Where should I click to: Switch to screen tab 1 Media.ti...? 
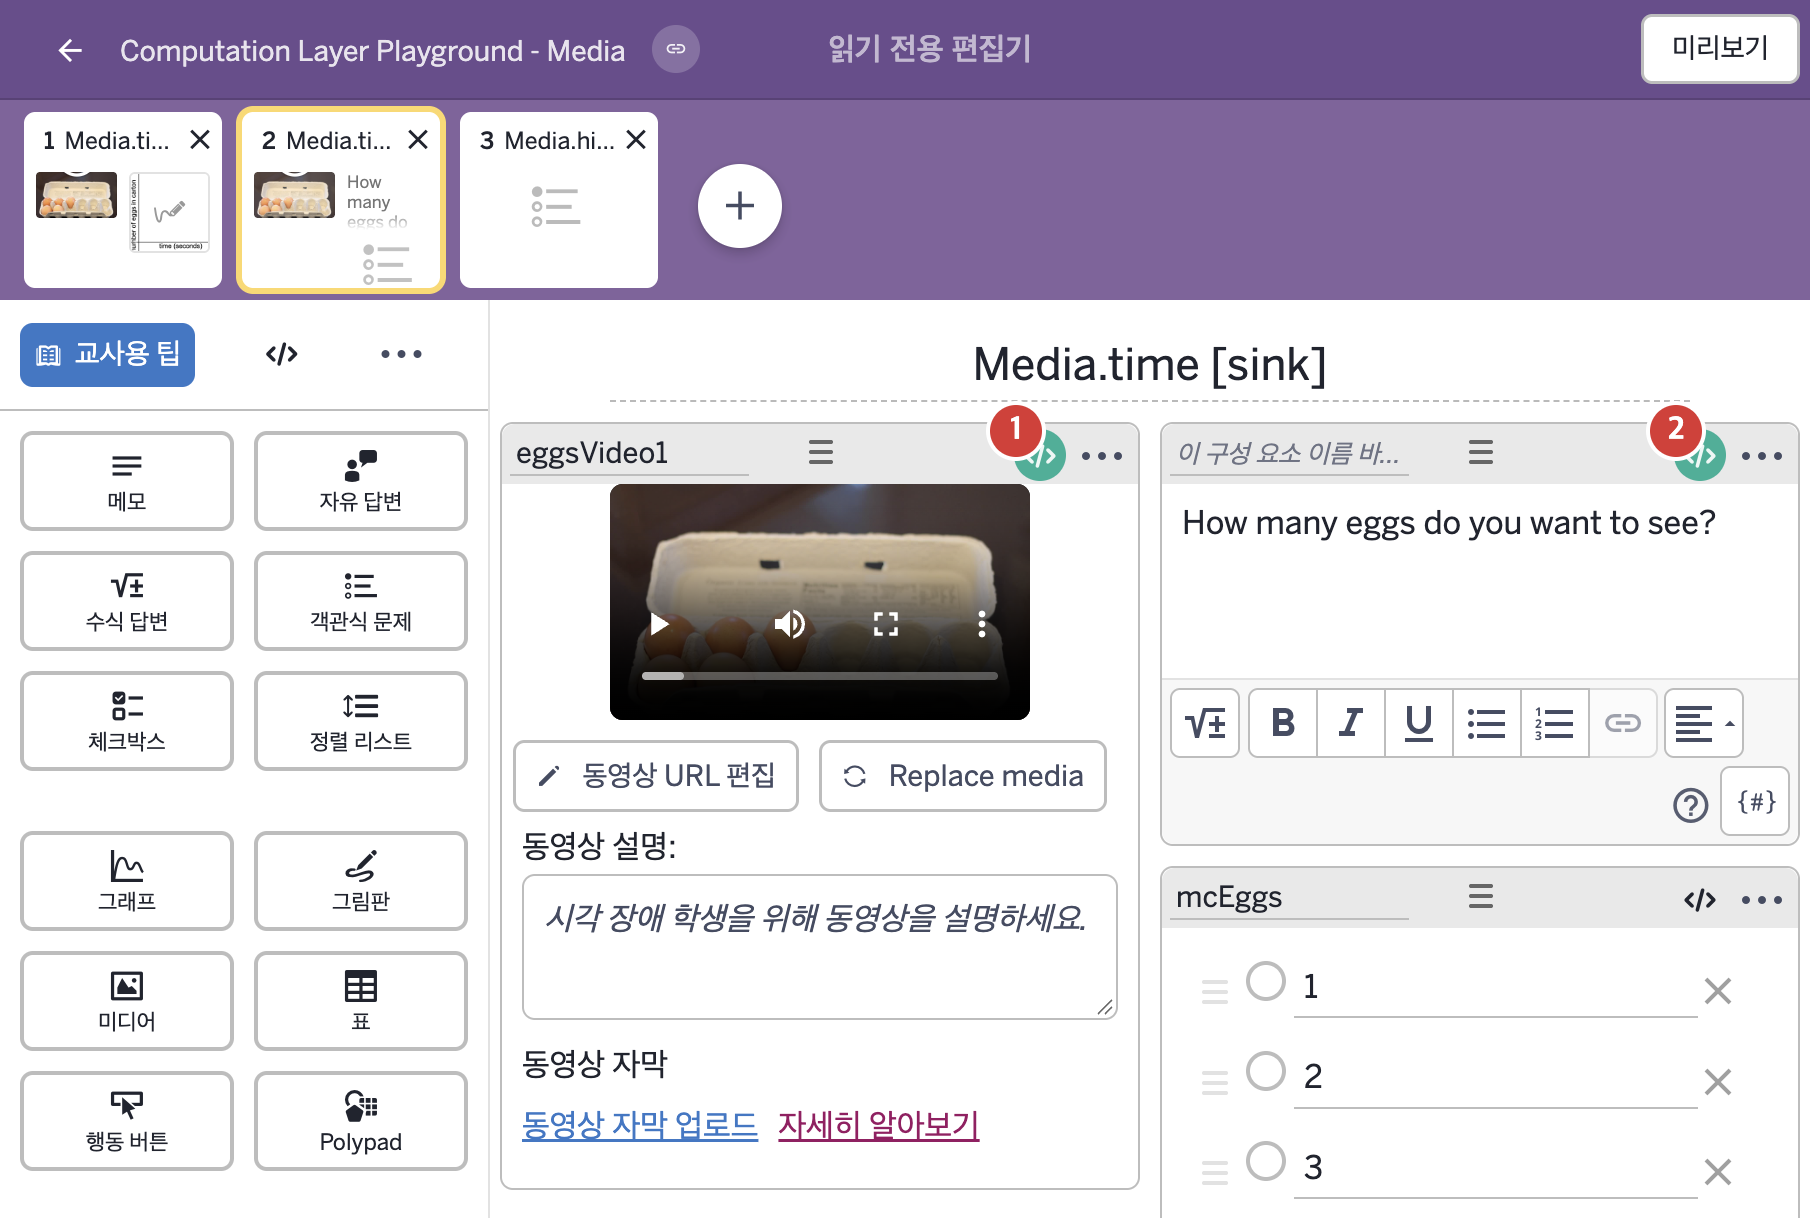[x=123, y=200]
